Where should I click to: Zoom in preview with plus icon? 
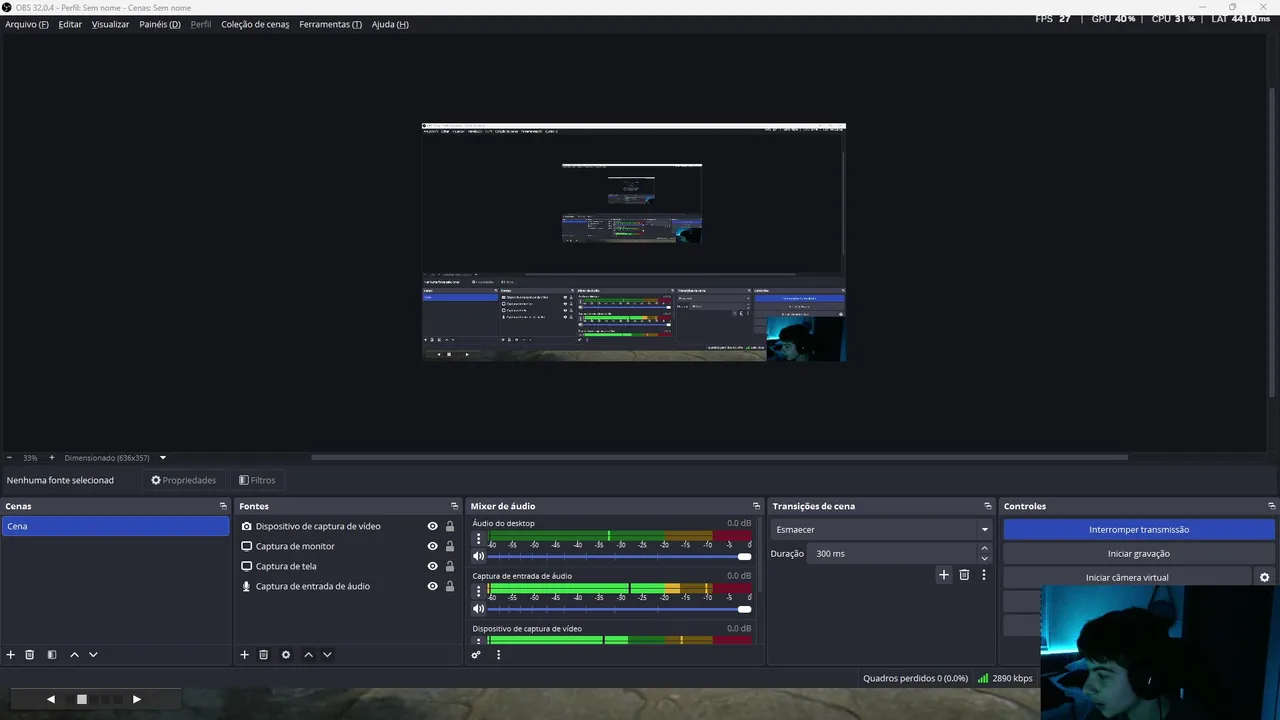pyautogui.click(x=52, y=458)
